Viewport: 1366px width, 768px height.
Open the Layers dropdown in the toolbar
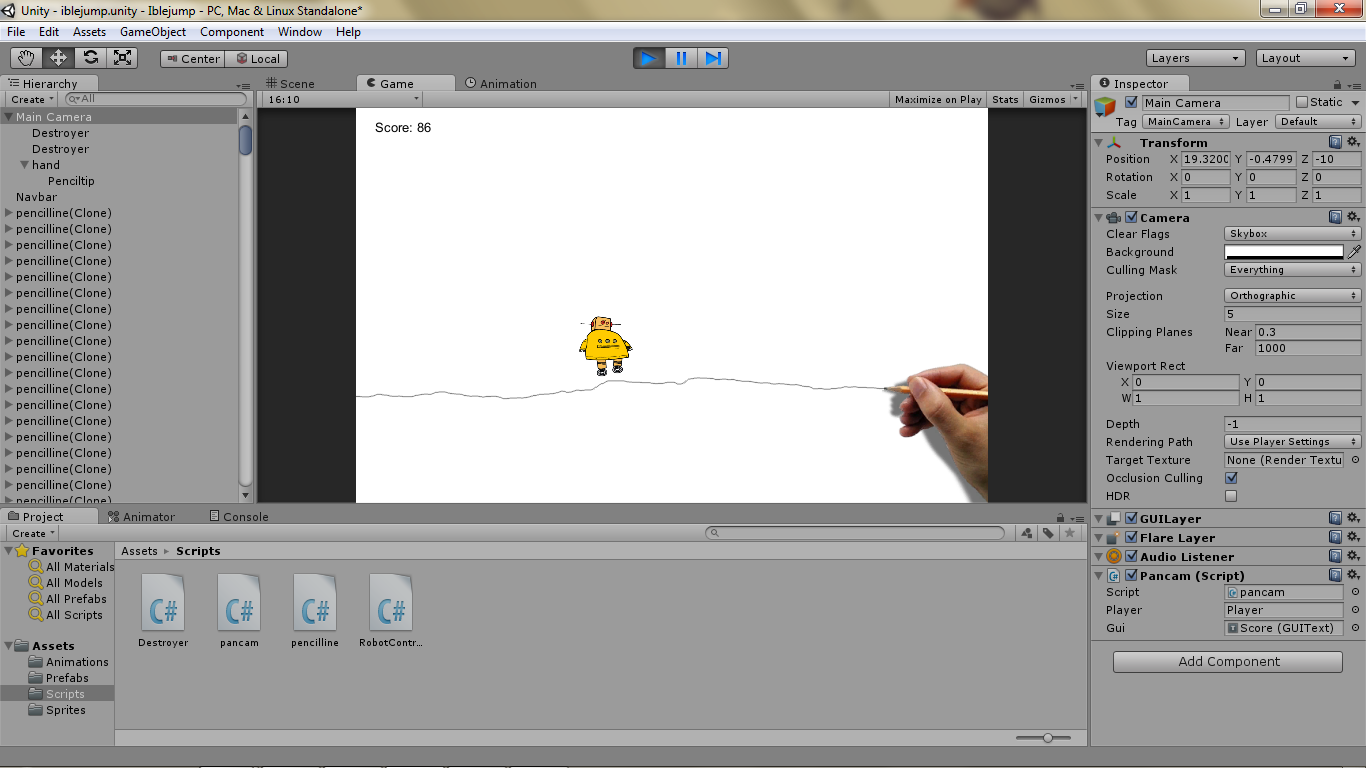point(1195,58)
